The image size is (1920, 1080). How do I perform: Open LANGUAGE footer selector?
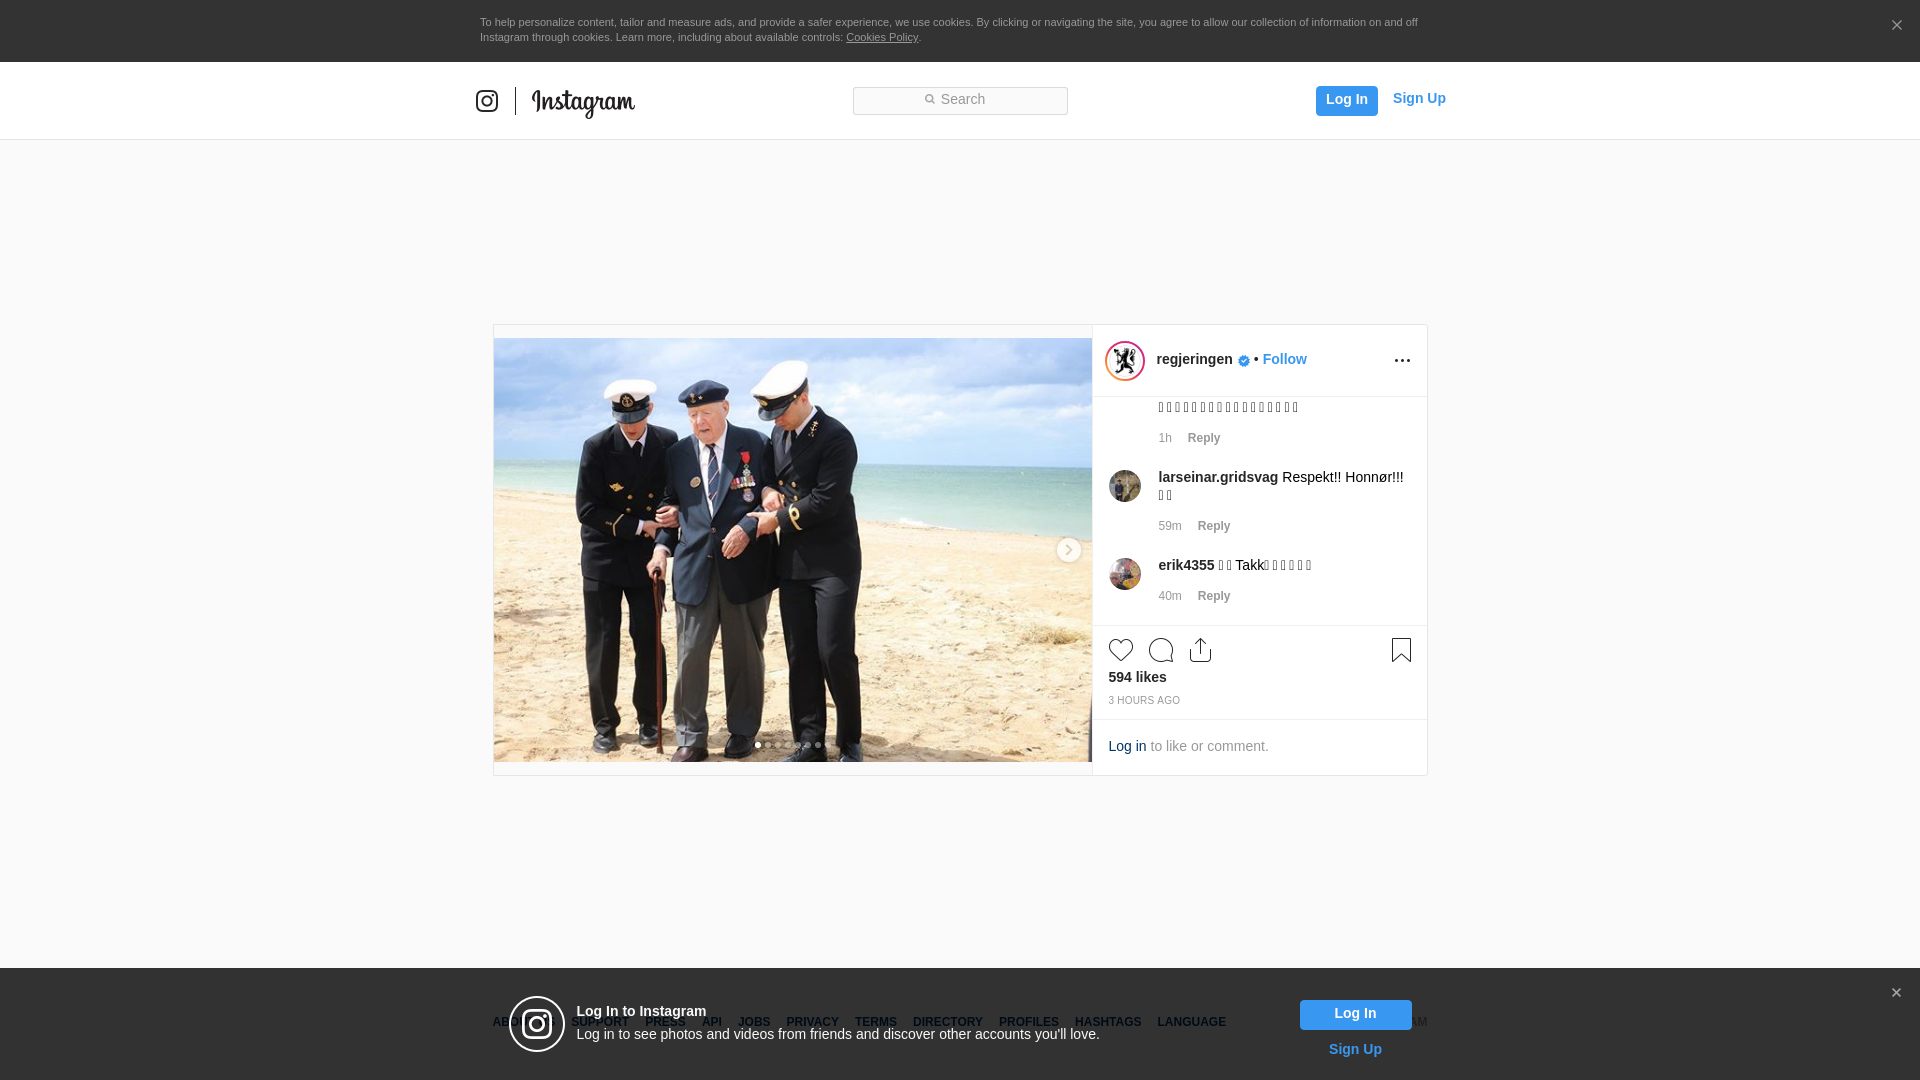(1191, 1022)
